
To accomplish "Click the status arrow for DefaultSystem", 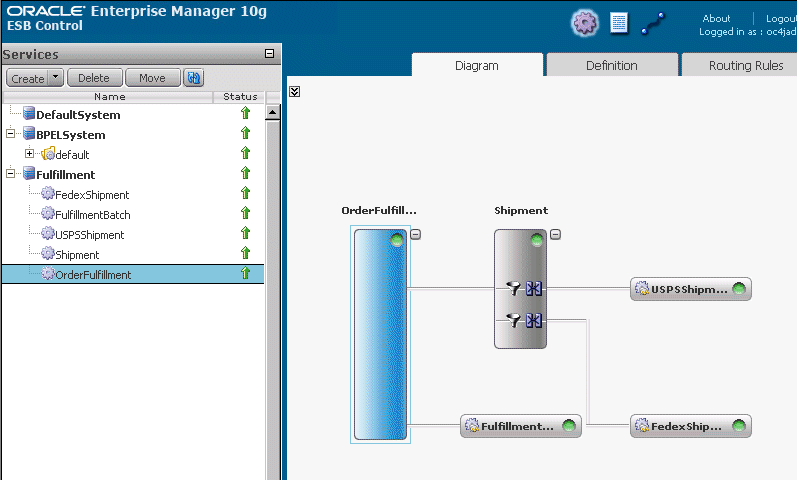I will pyautogui.click(x=246, y=113).
